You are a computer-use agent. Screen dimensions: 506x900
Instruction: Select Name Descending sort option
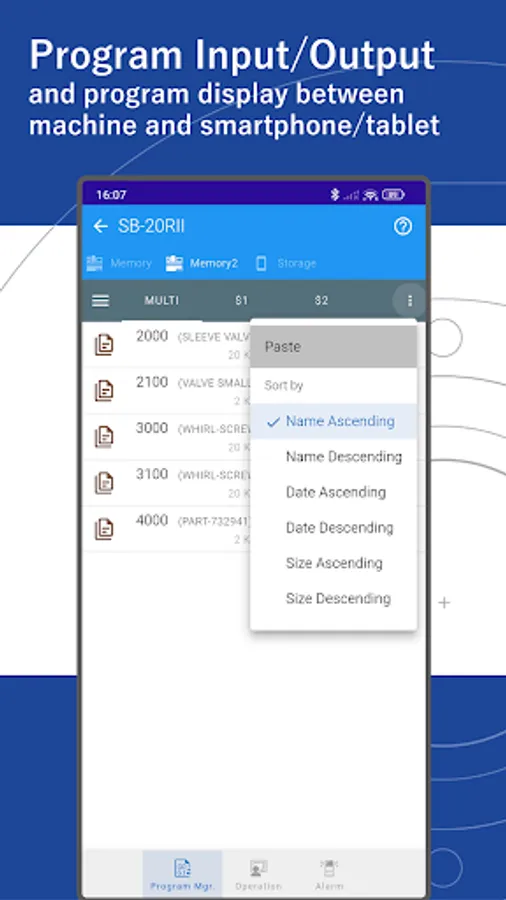tap(333, 457)
